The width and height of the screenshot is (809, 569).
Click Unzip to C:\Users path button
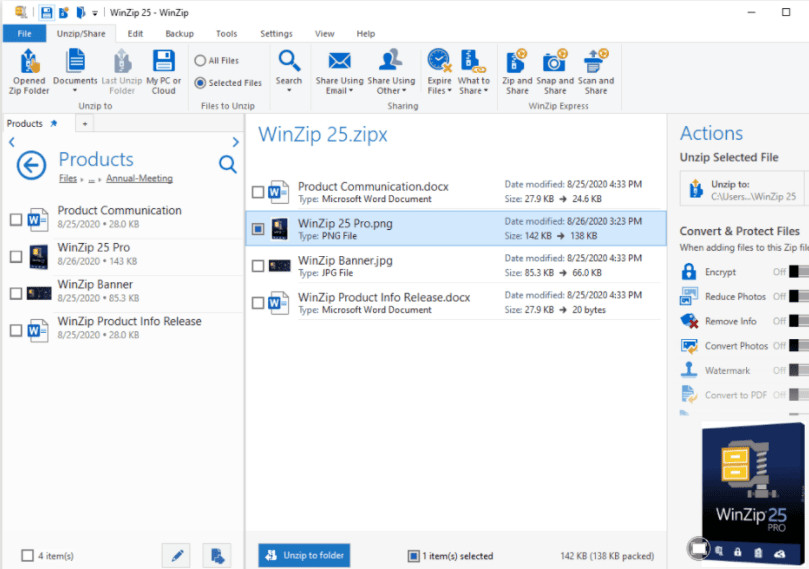tap(742, 189)
